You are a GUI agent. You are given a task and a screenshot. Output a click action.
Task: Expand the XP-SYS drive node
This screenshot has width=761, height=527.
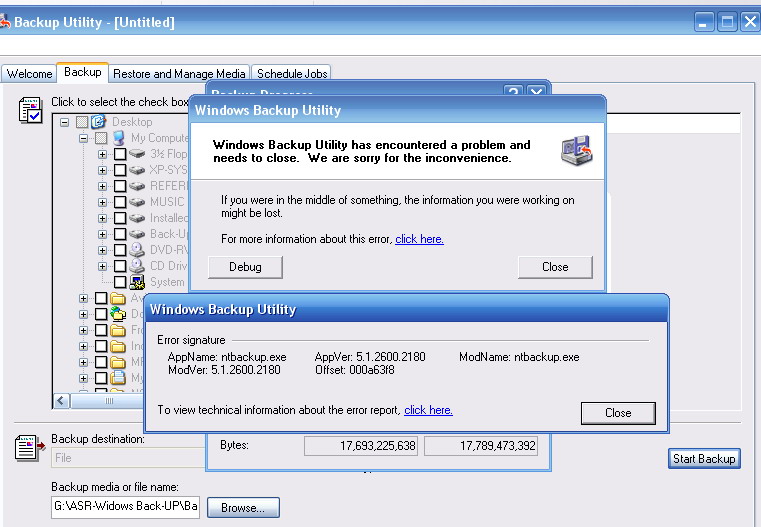(102, 170)
